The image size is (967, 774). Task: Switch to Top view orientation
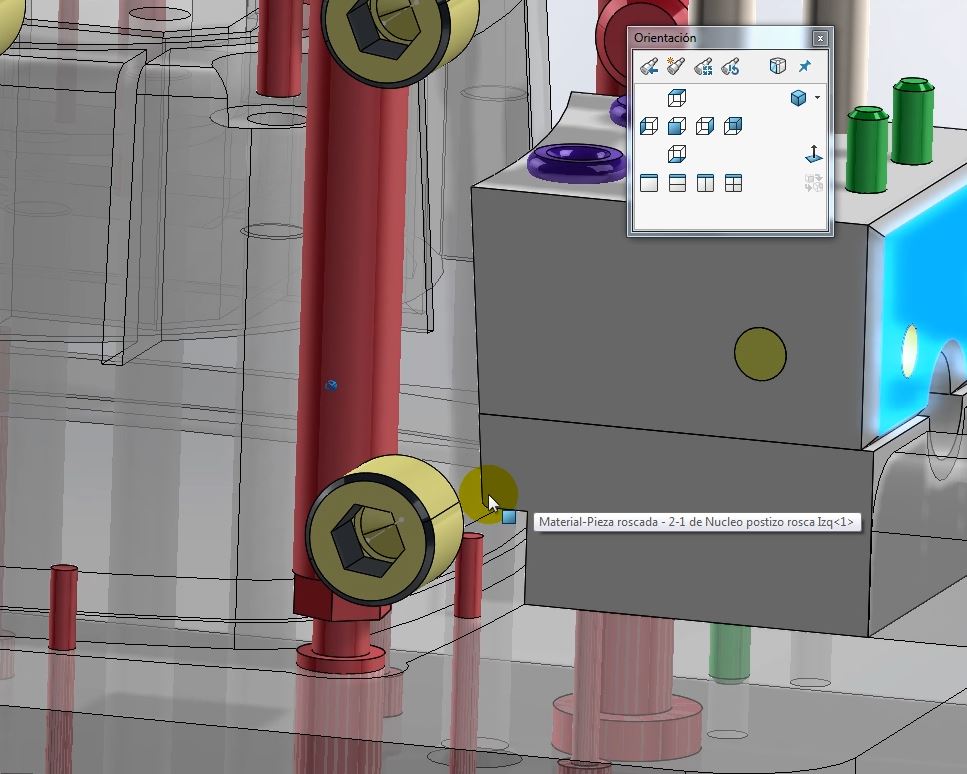[x=677, y=98]
